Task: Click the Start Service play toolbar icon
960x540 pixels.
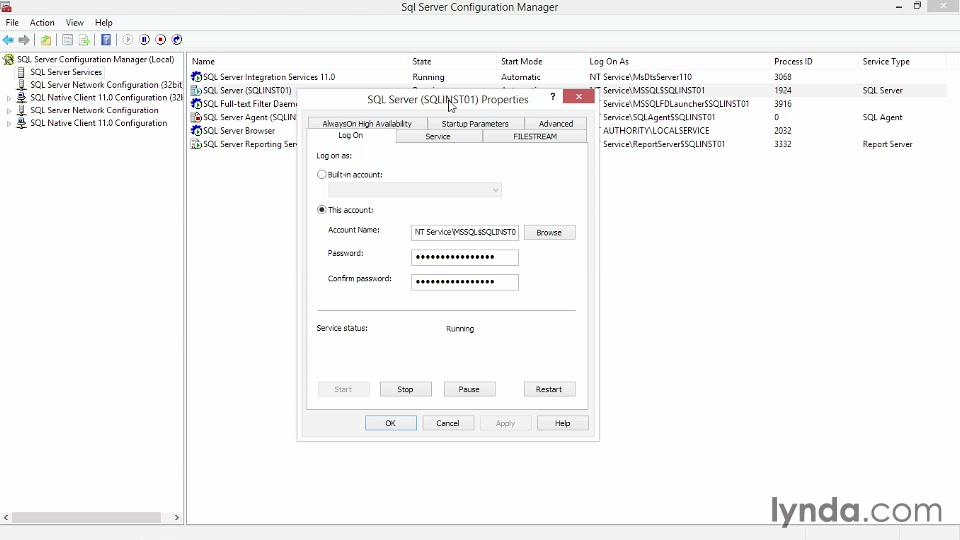Action: pyautogui.click(x=127, y=40)
